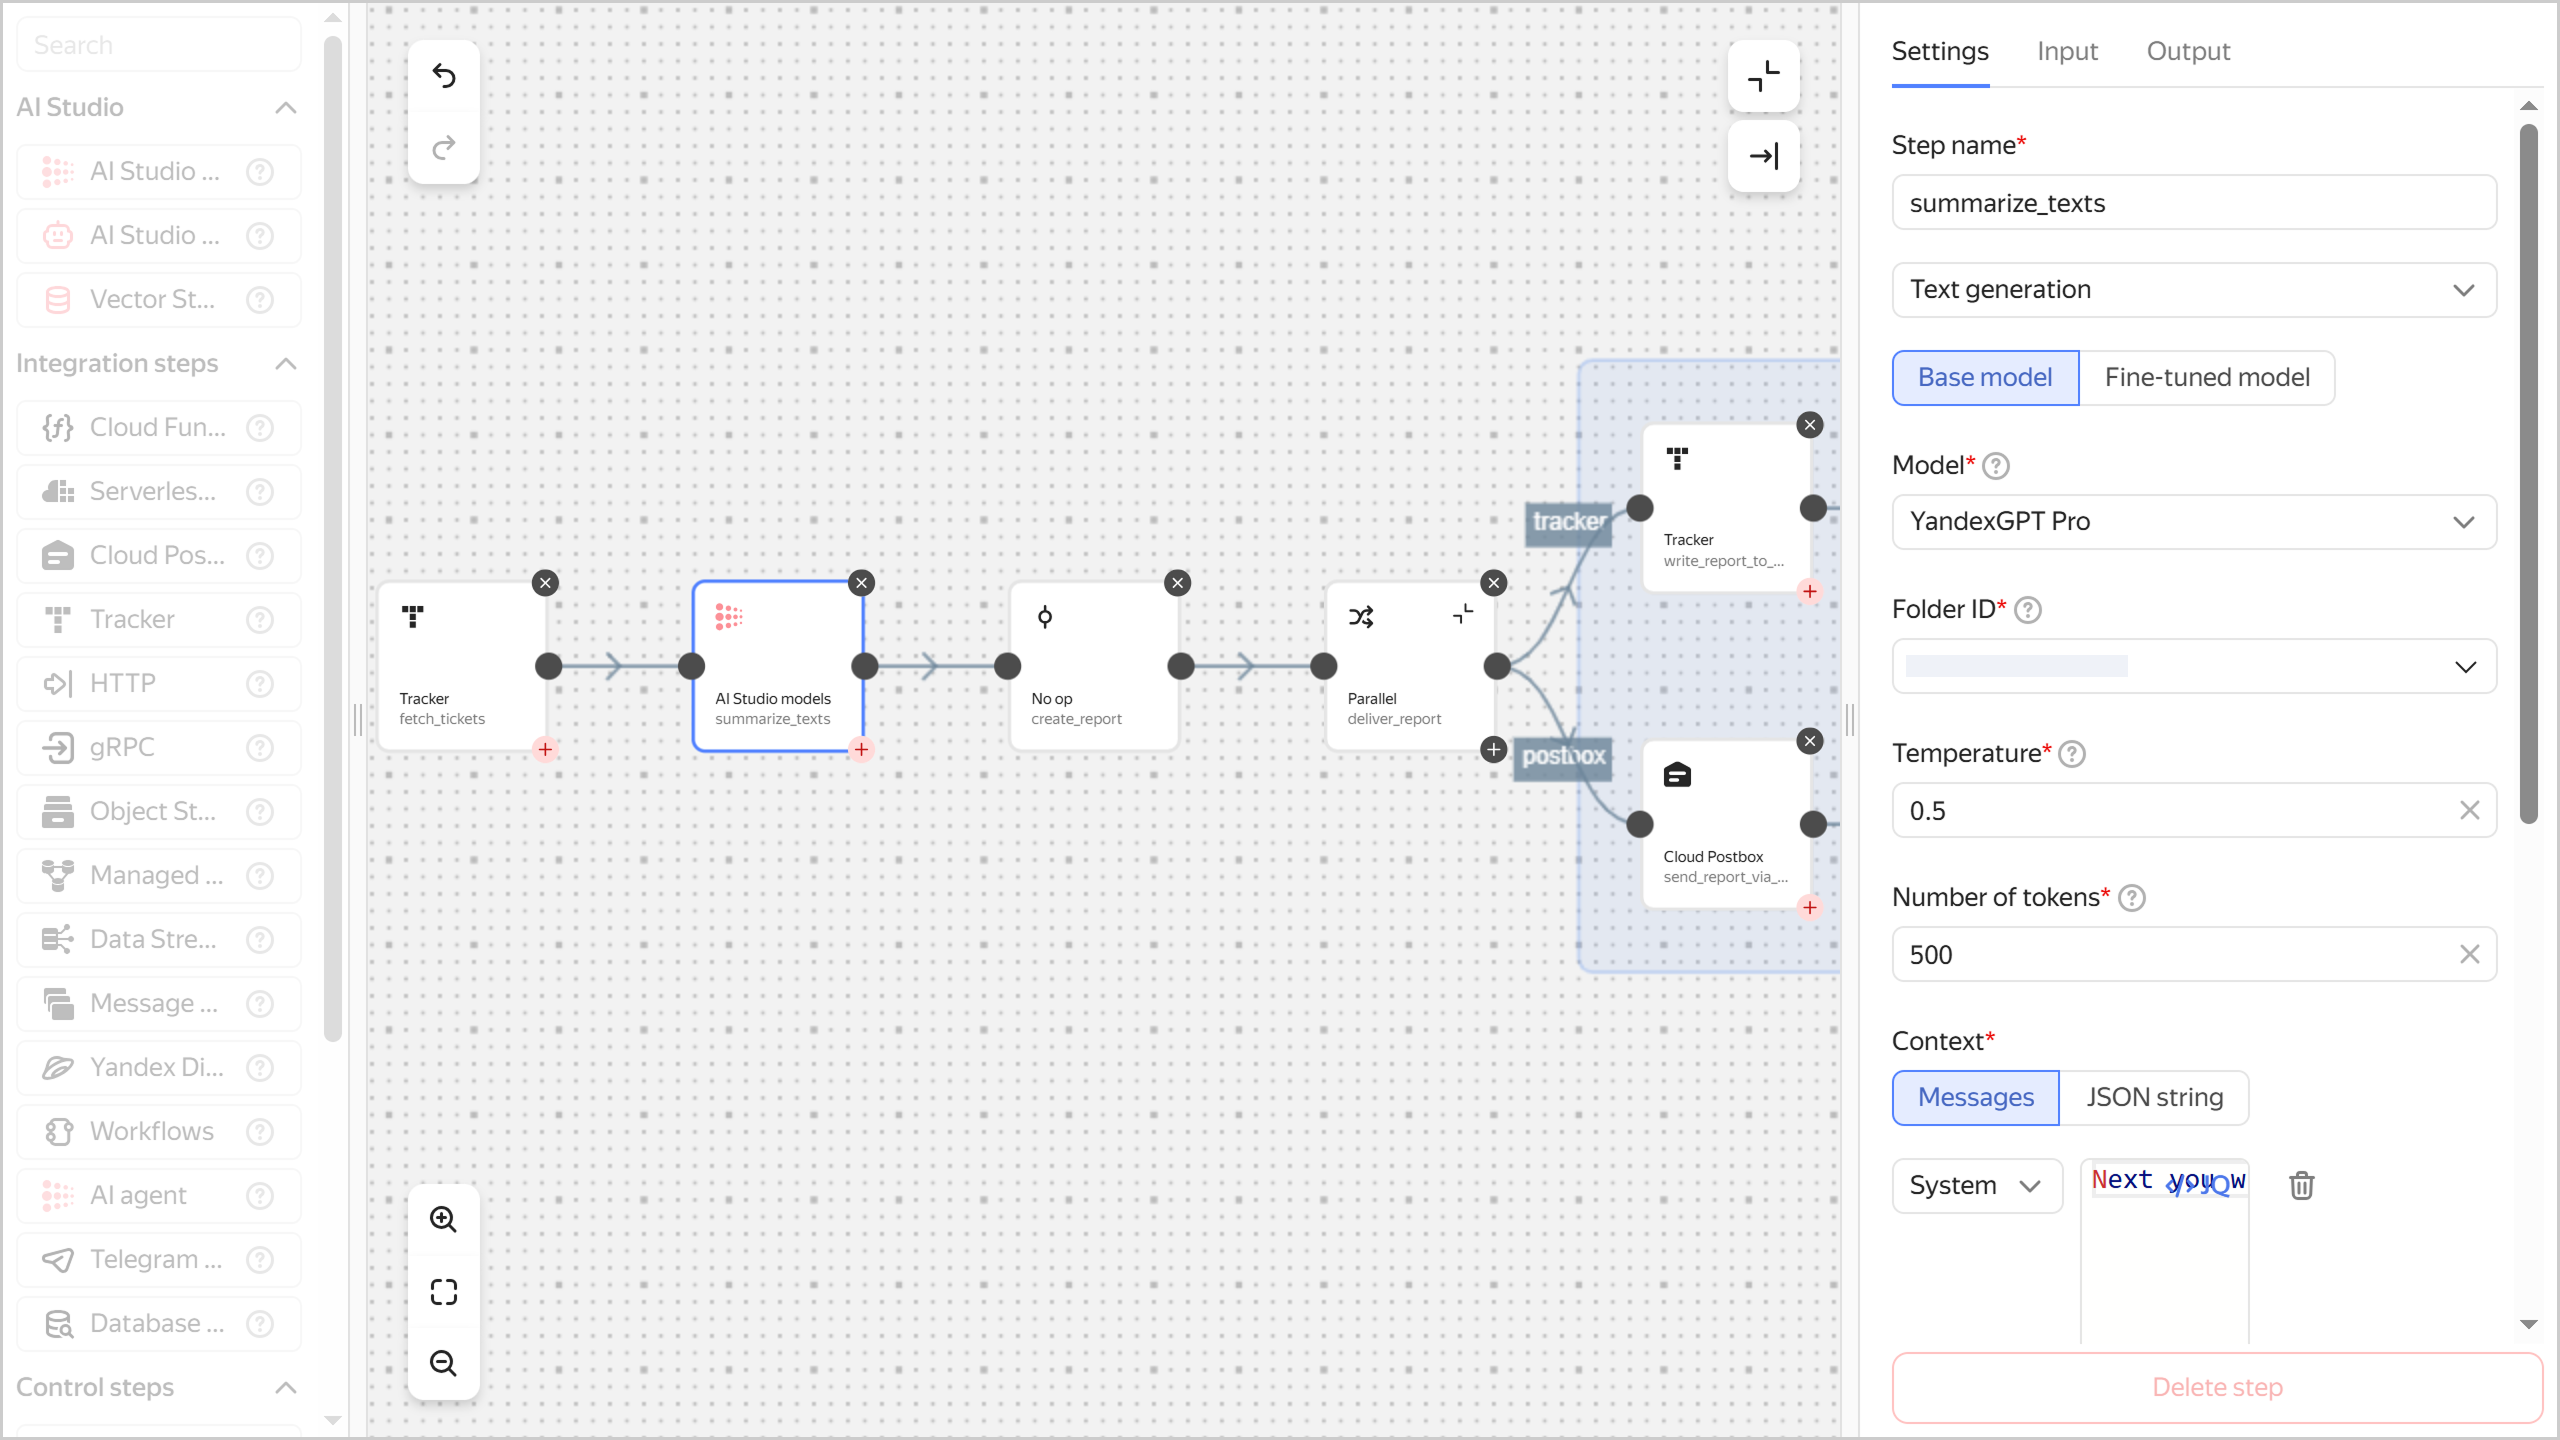Click the undo arrow on the canvas
The width and height of the screenshot is (2560, 1440).
[443, 76]
